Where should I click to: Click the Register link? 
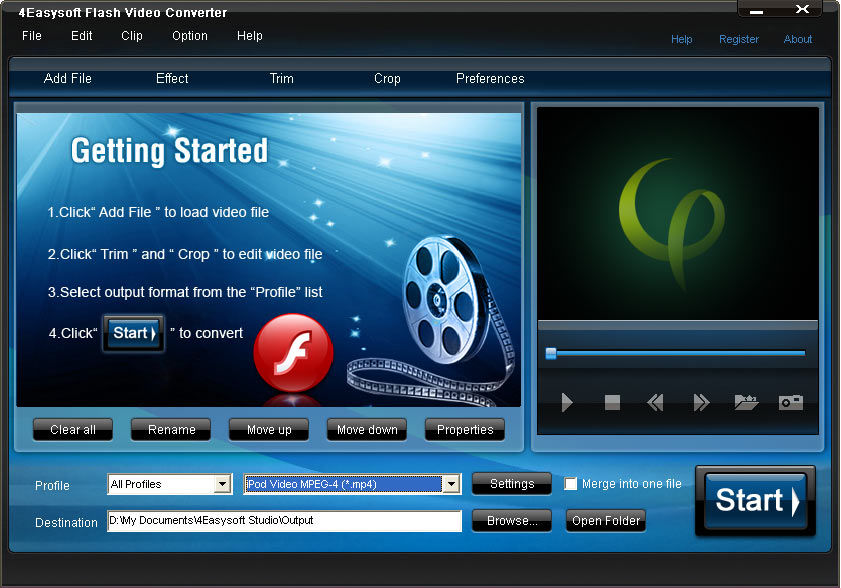point(739,39)
